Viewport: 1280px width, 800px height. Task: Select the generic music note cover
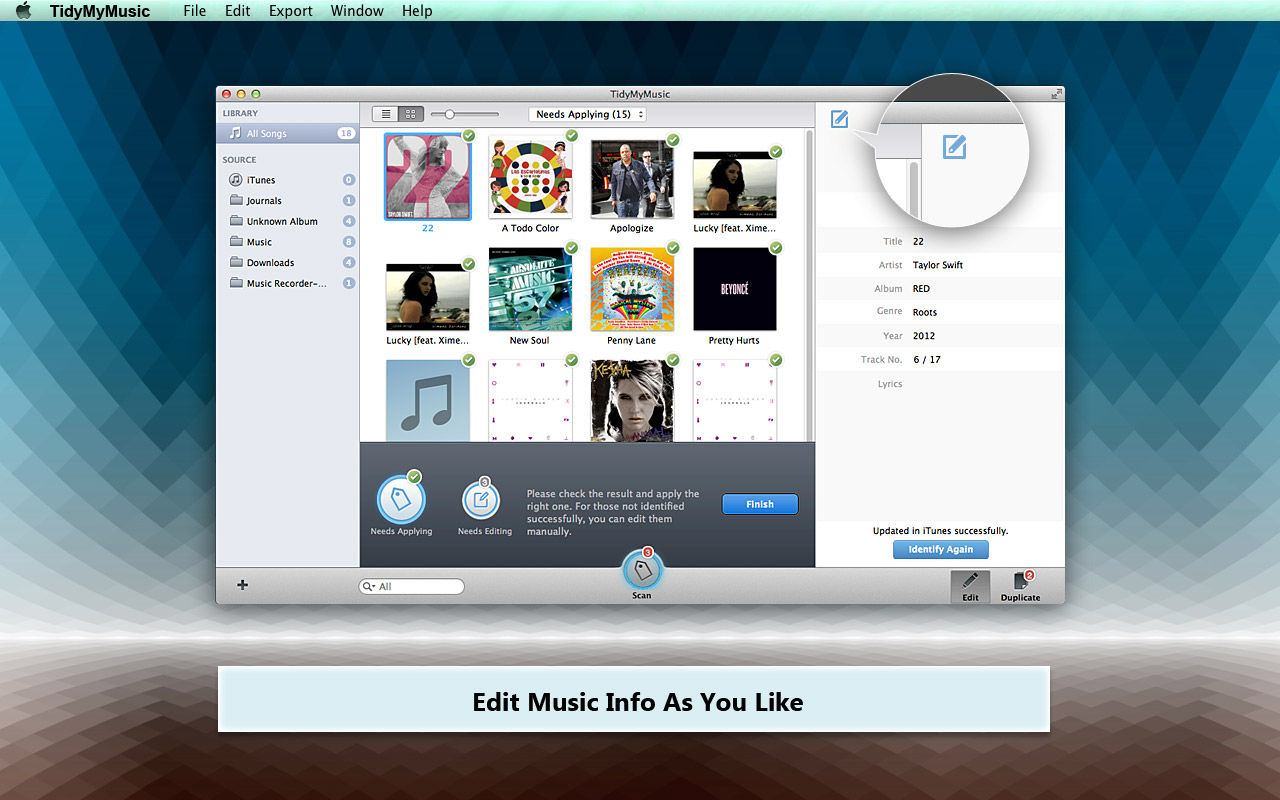pos(427,400)
